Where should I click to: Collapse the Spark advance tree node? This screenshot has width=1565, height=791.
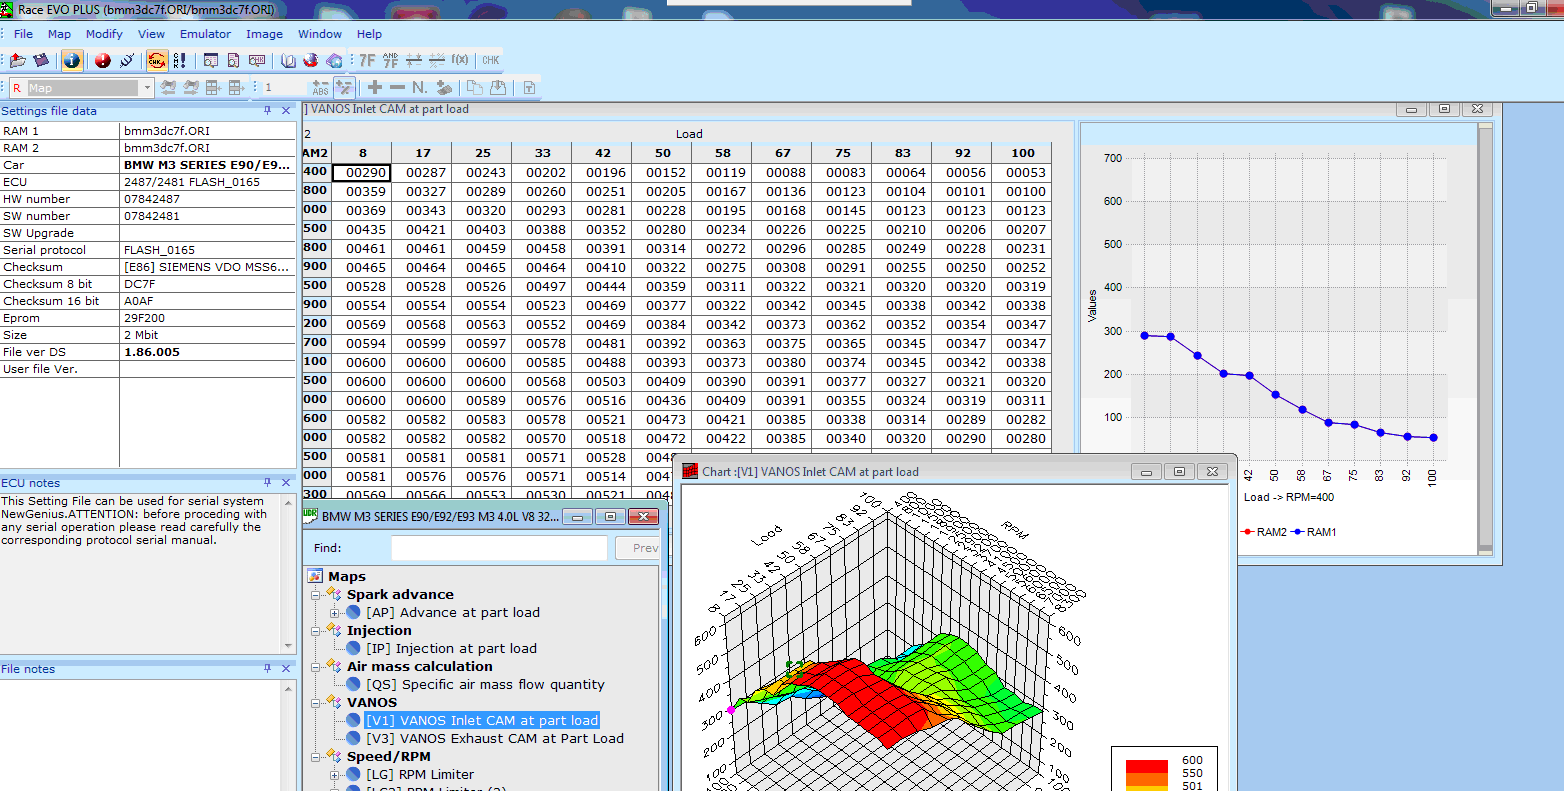(x=316, y=595)
